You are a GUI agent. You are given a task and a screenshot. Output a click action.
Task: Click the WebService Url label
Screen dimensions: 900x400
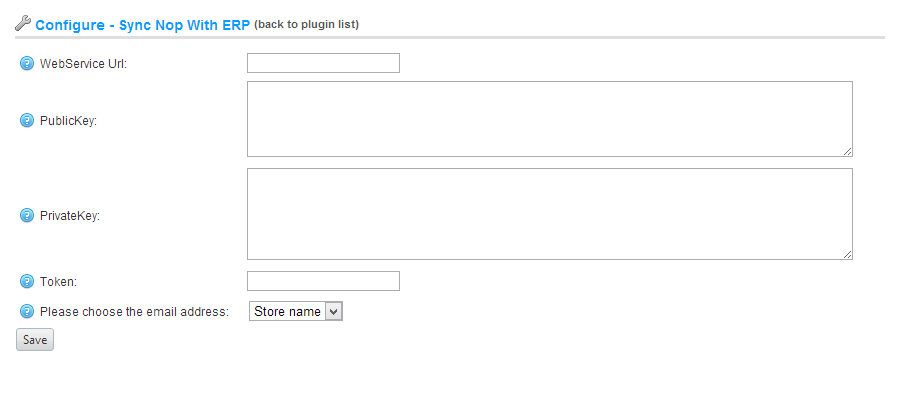83,64
